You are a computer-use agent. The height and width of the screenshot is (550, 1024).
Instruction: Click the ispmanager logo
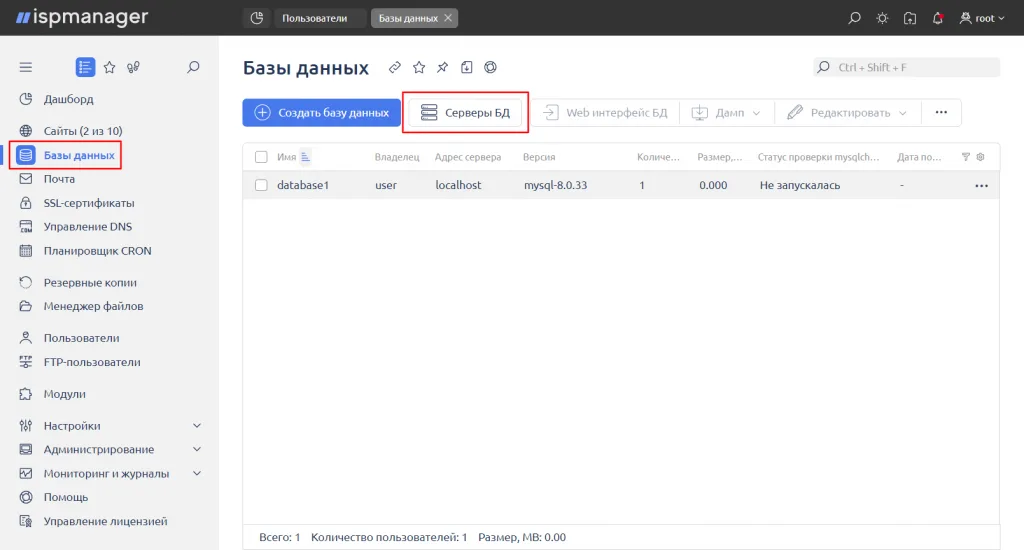coord(82,18)
